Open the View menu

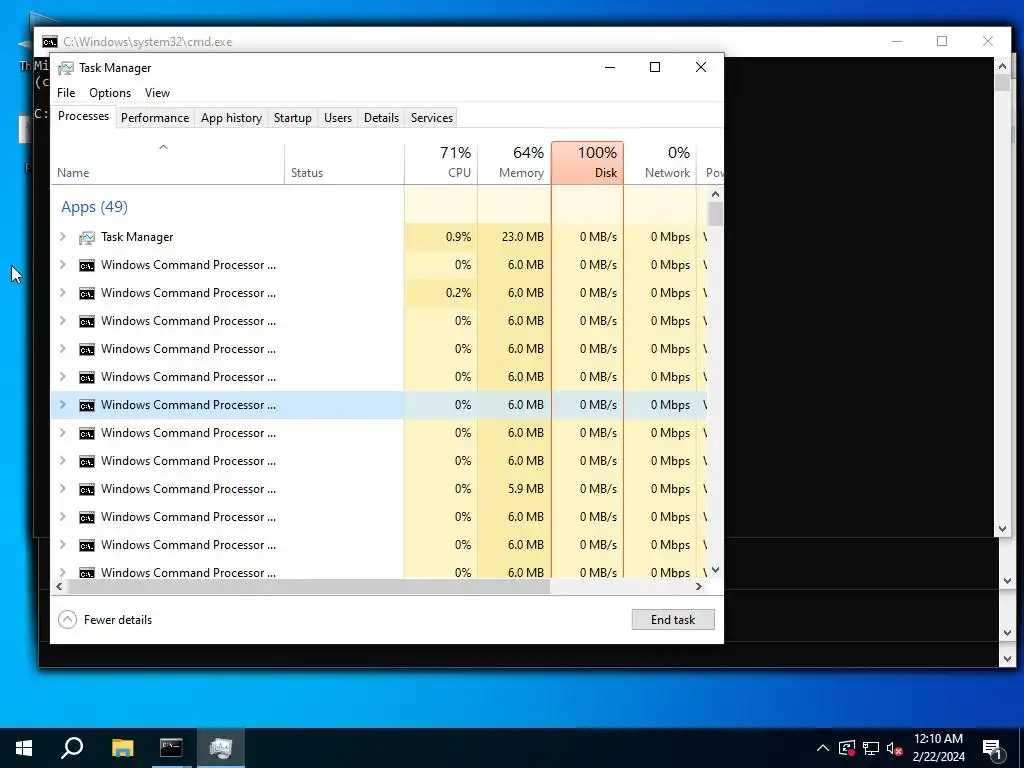pyautogui.click(x=157, y=93)
